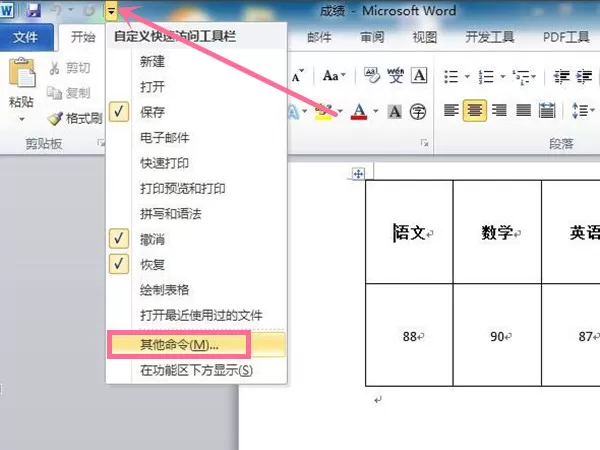Click the increase indent icon
Screen dimensions: 600x450
(x=584, y=77)
